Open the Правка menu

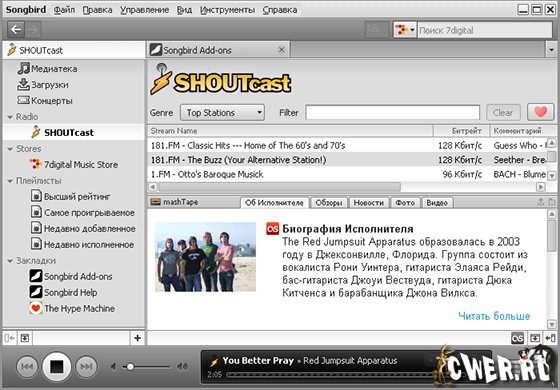coord(98,10)
